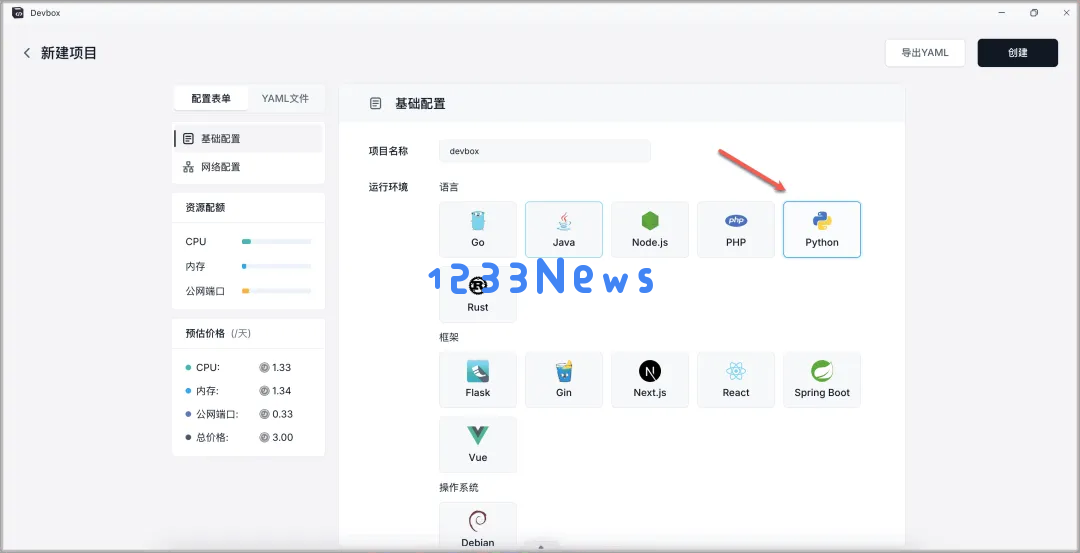Click the 内存 resource usage bar
1080x553 pixels.
(276, 267)
